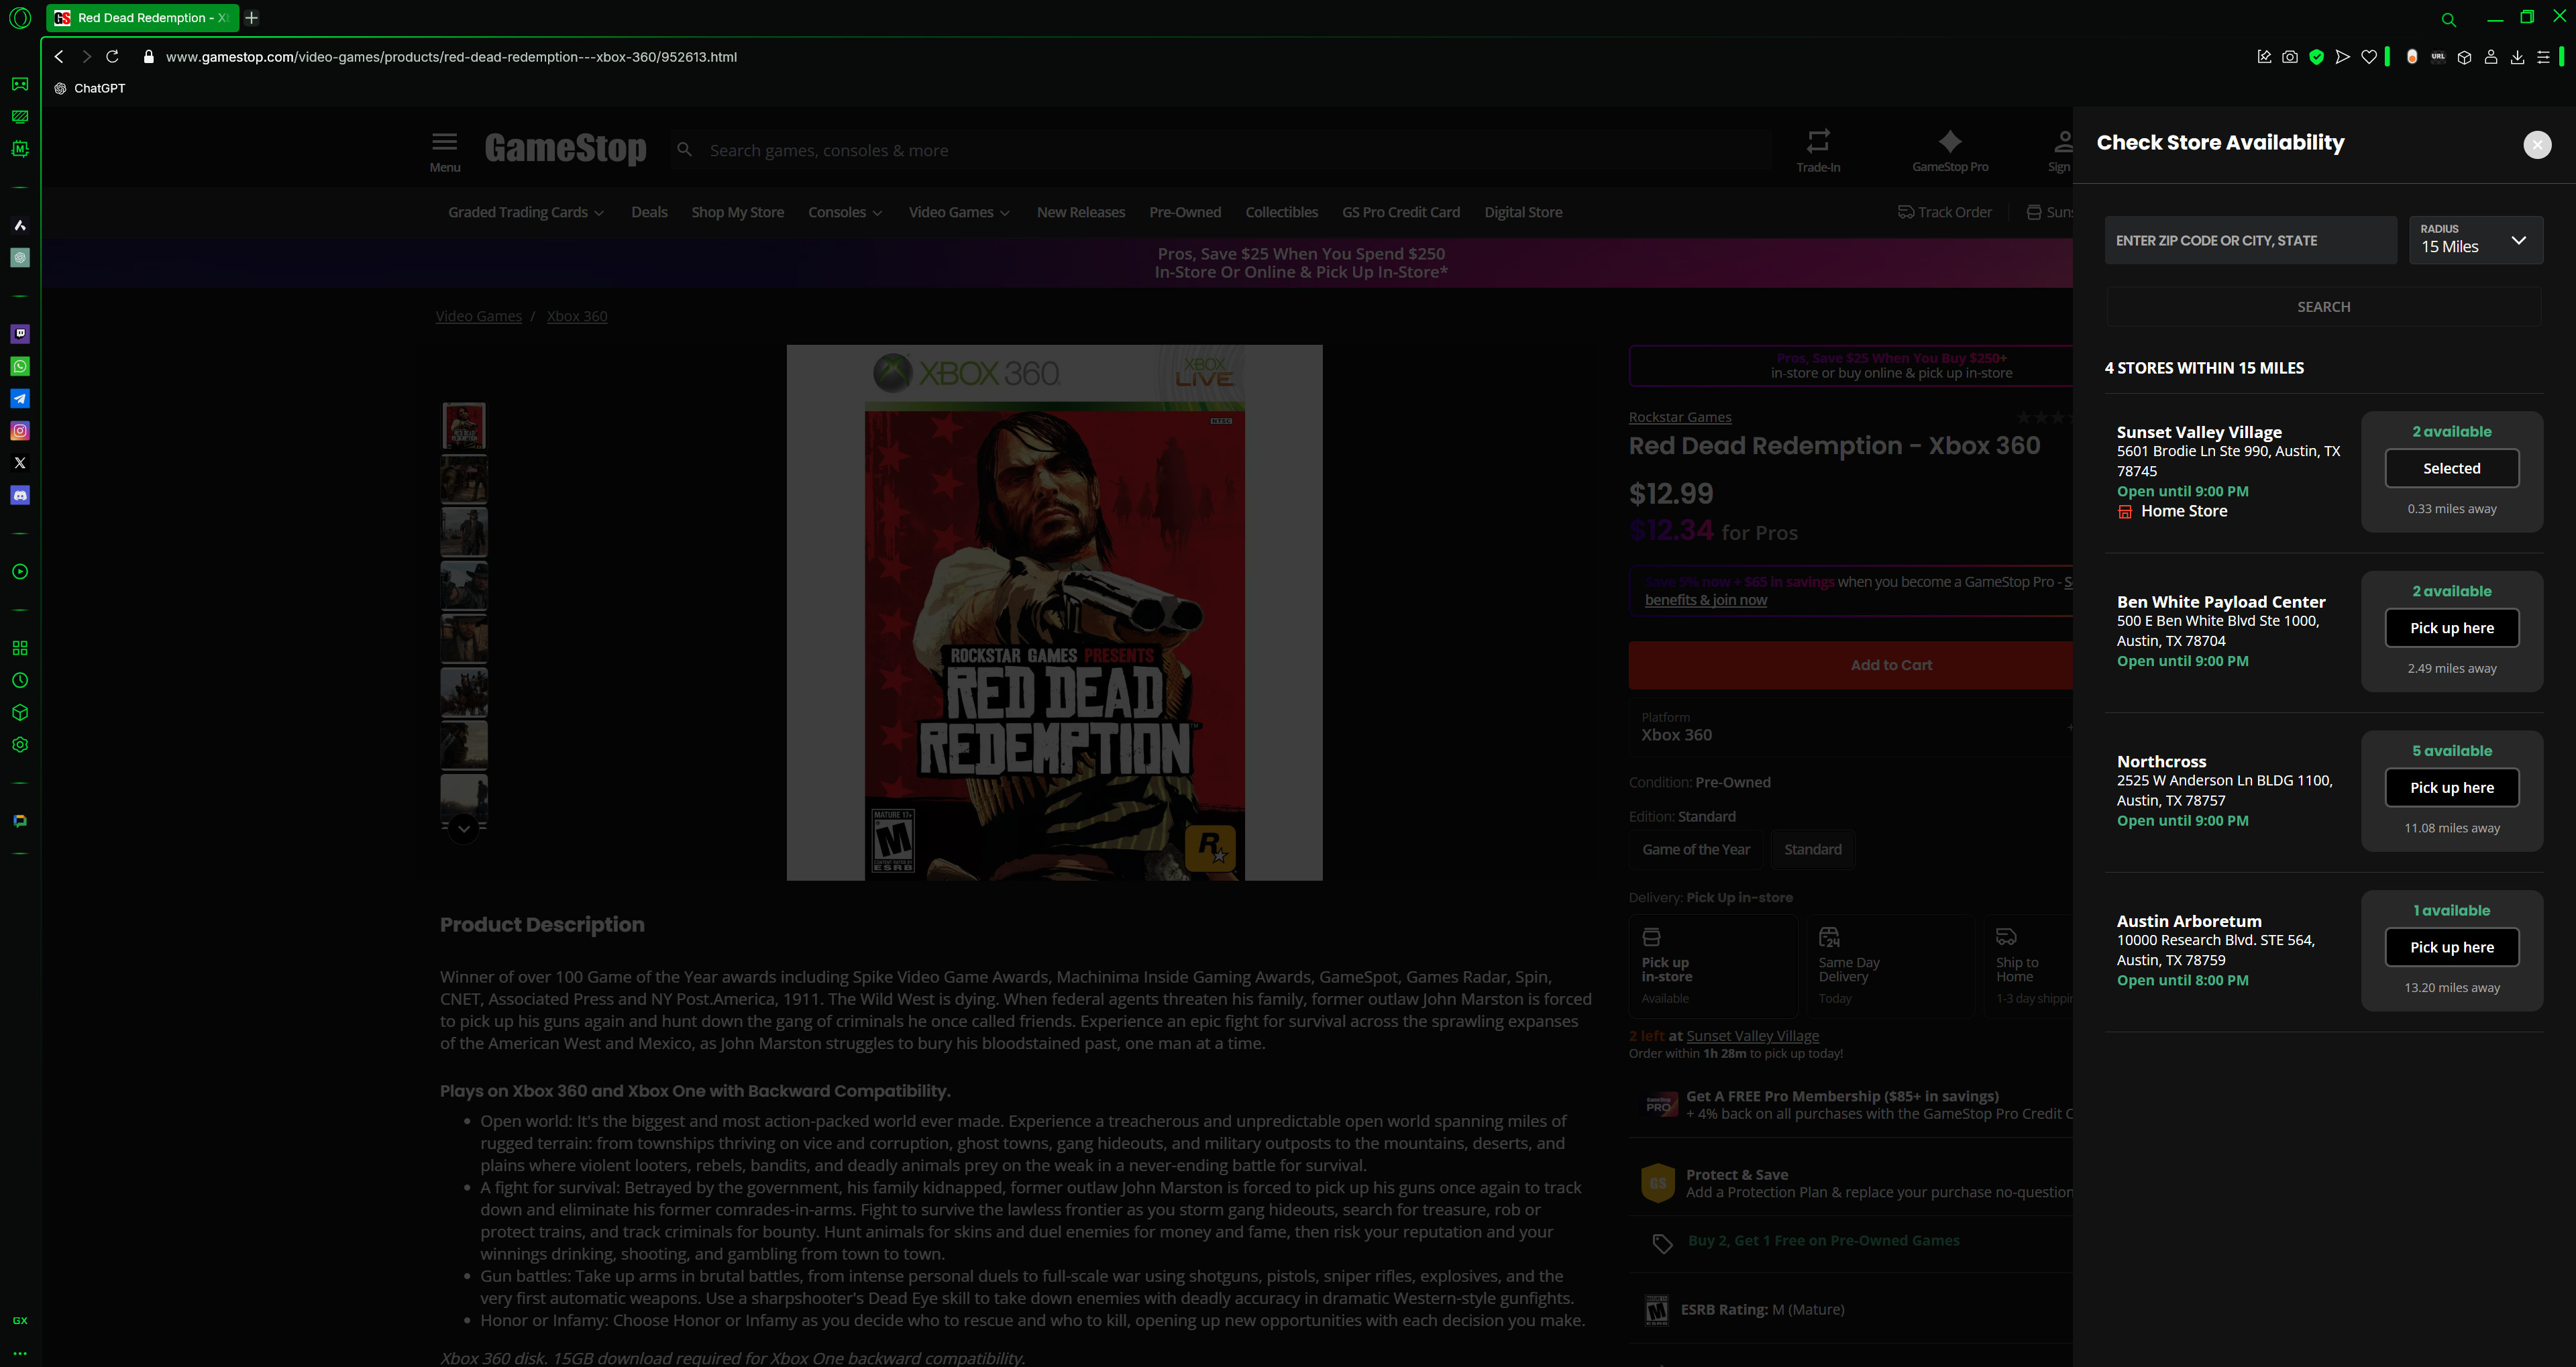The height and width of the screenshot is (1367, 2576).
Task: Open the Deals nav item
Action: [x=649, y=212]
